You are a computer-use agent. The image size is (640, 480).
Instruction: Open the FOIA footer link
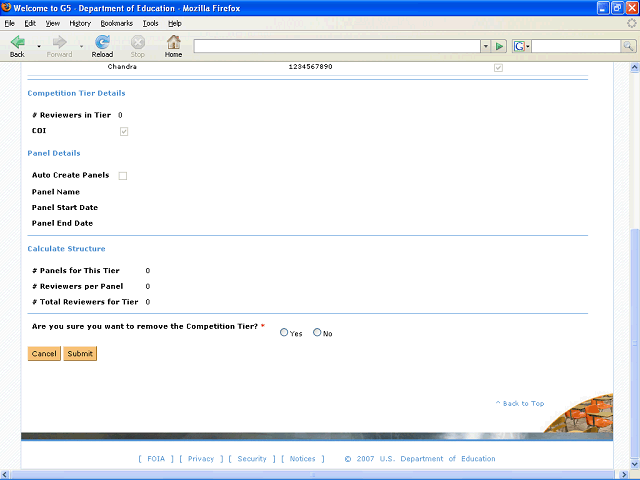[156, 458]
